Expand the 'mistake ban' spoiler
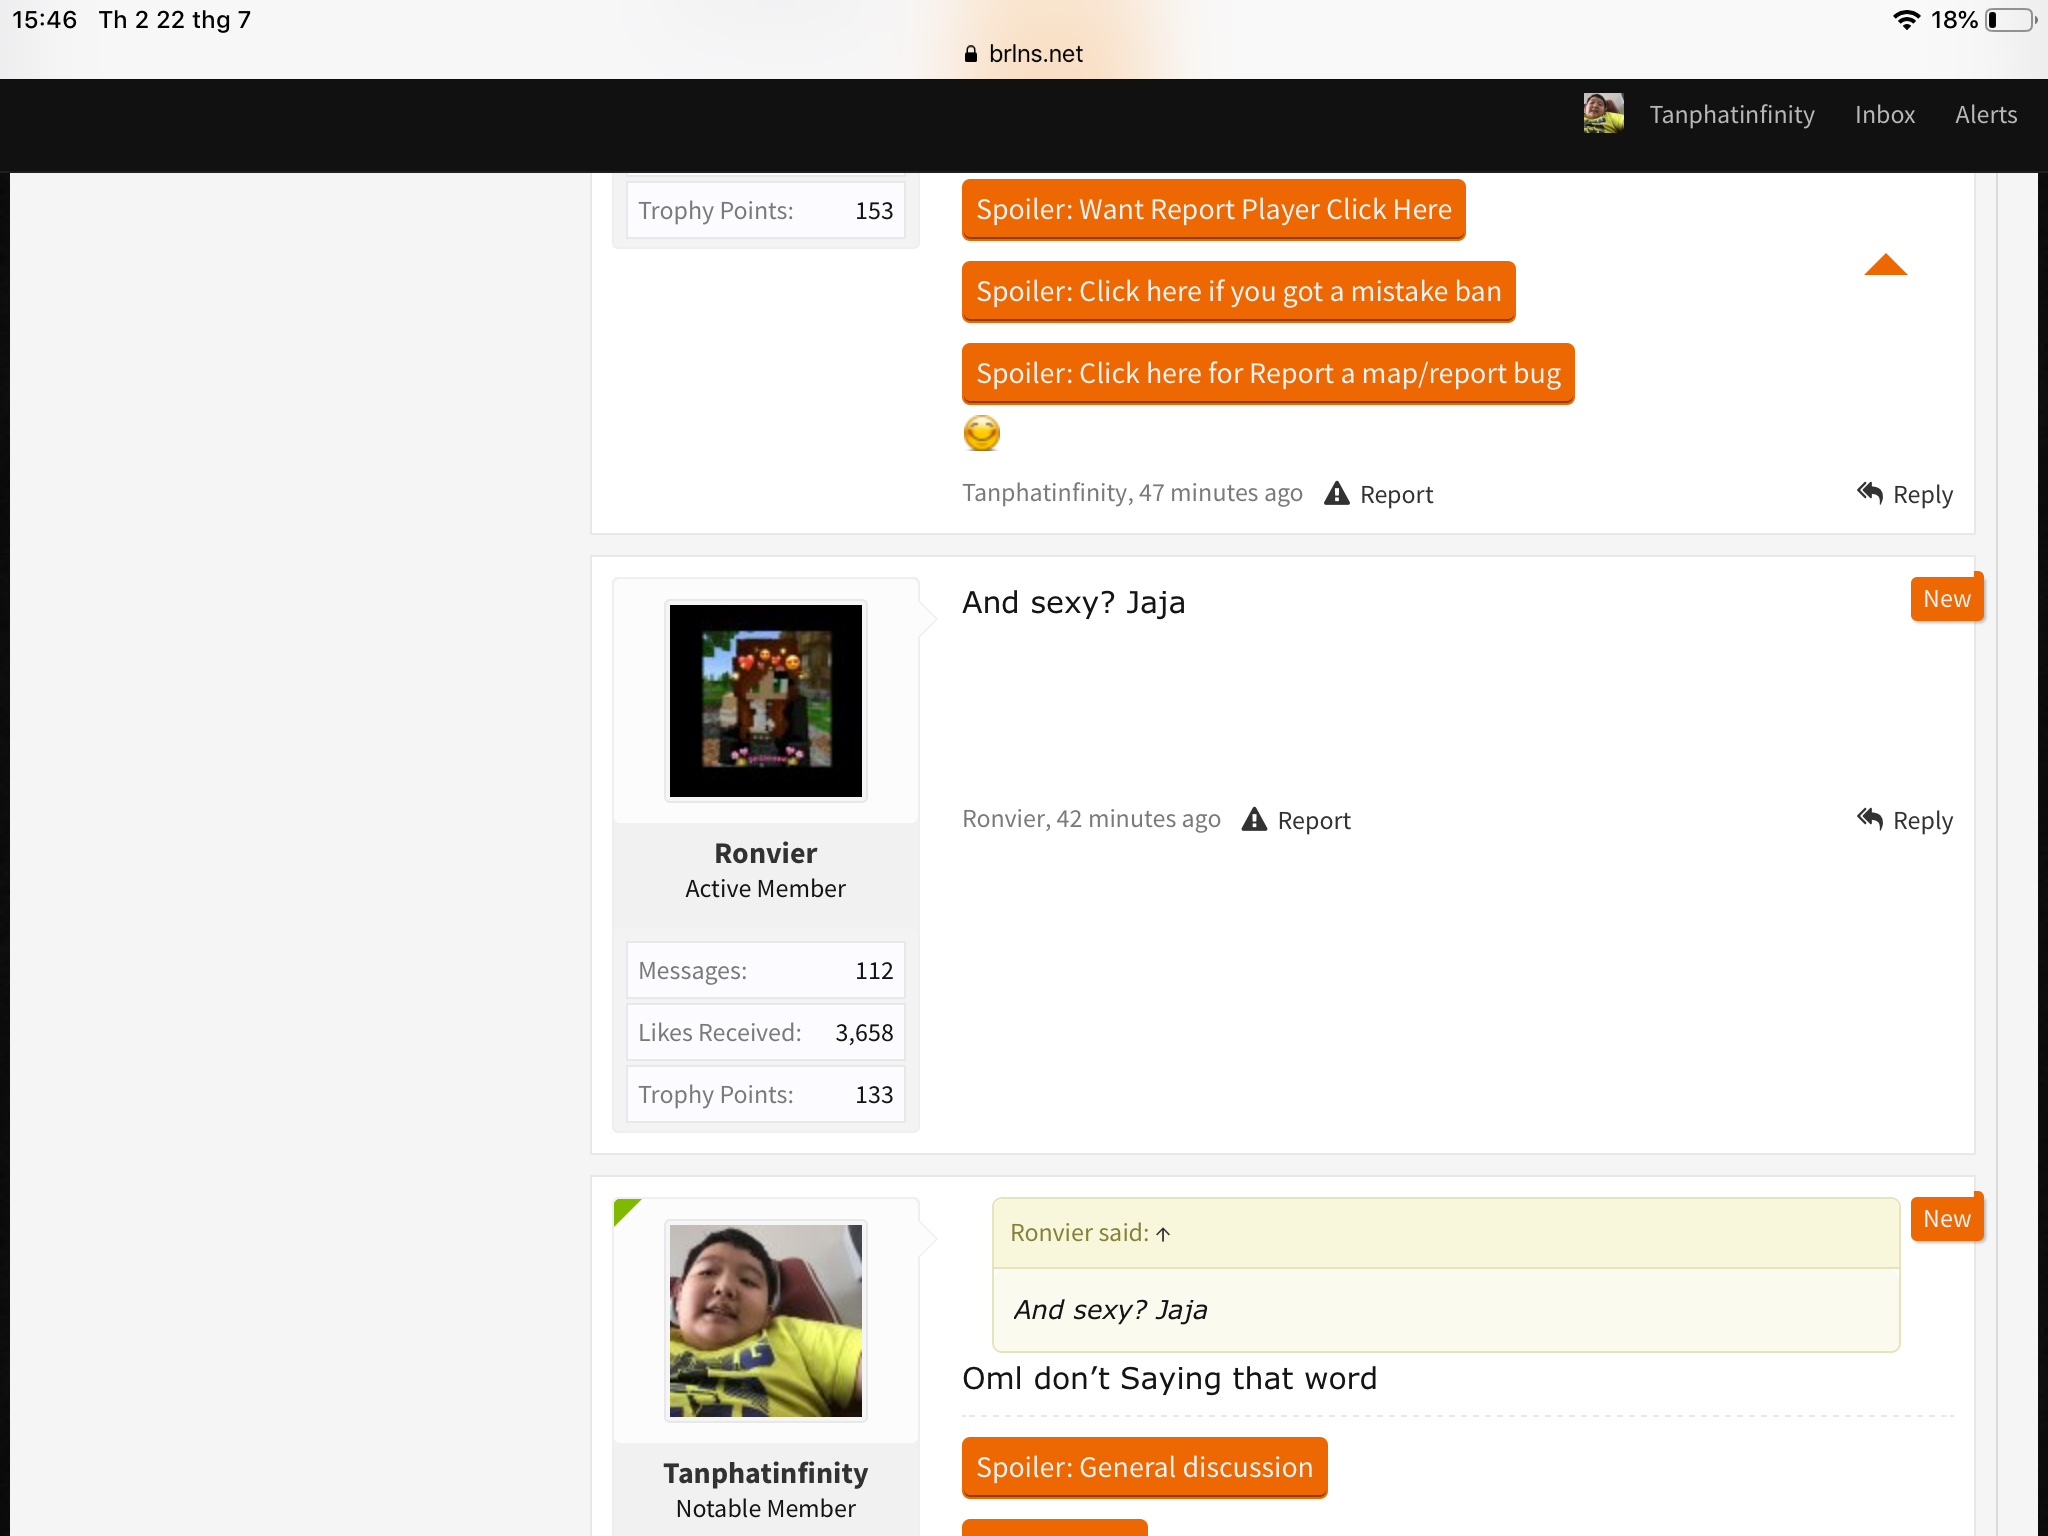 click(x=1238, y=292)
